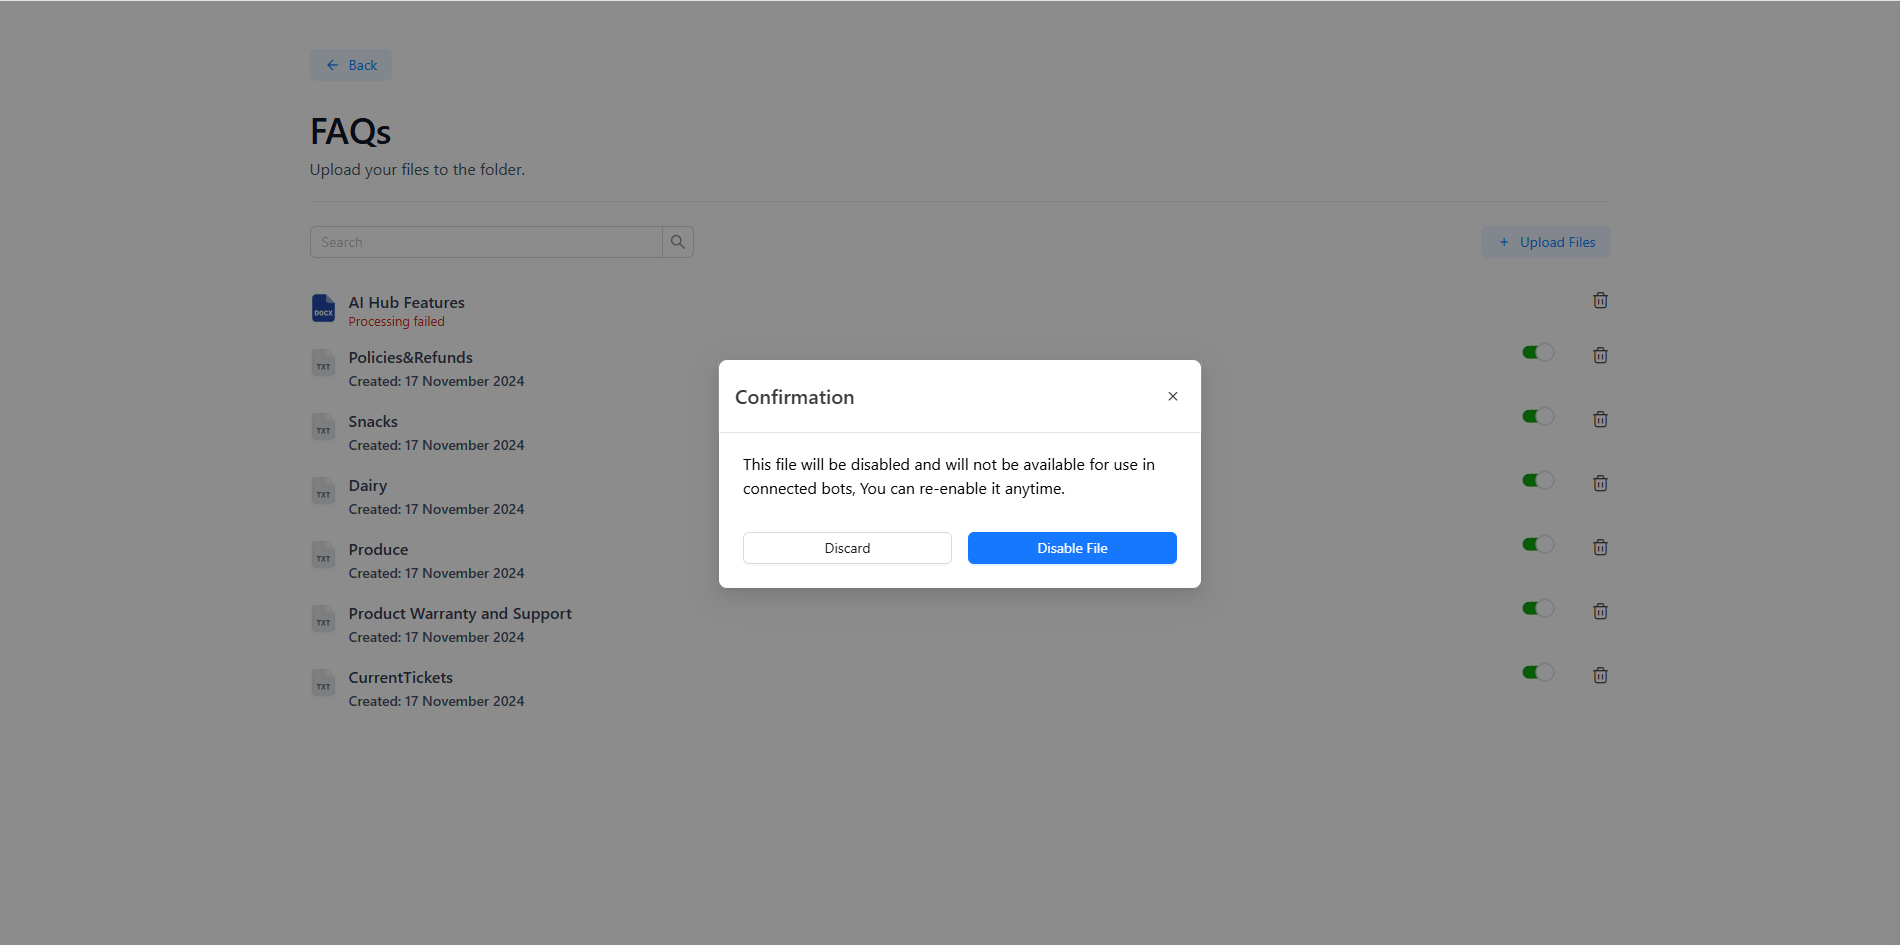Open the AI Hub Features file name
The height and width of the screenshot is (945, 1900).
pyautogui.click(x=406, y=302)
